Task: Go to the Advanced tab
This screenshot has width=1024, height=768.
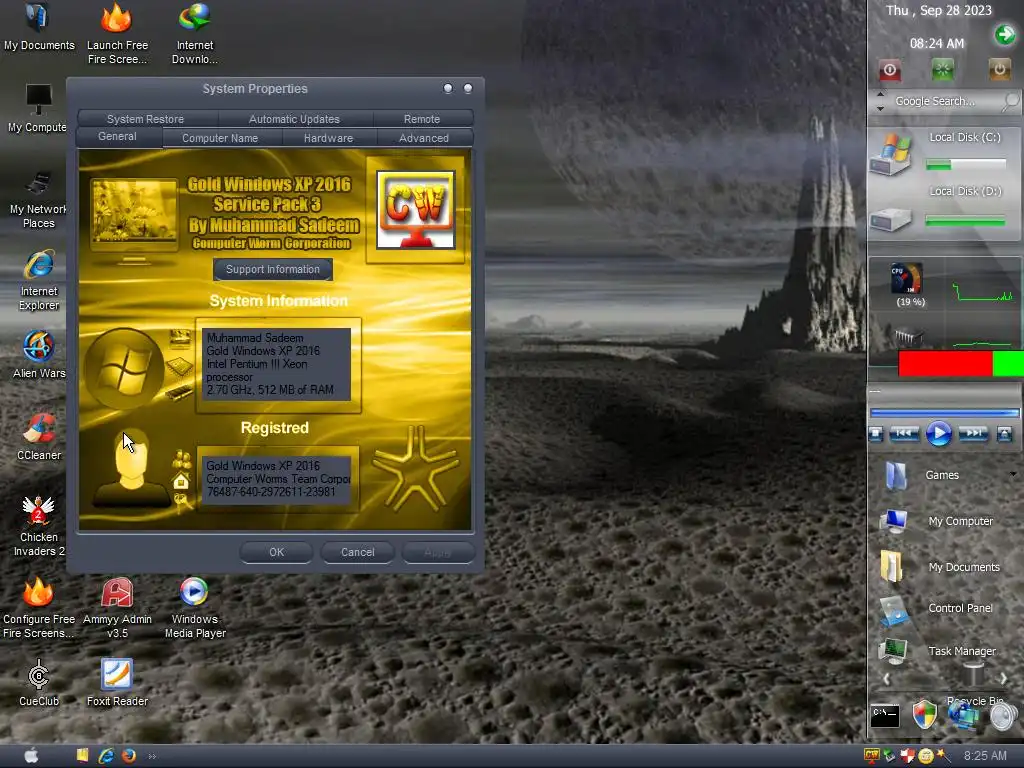Action: [424, 138]
